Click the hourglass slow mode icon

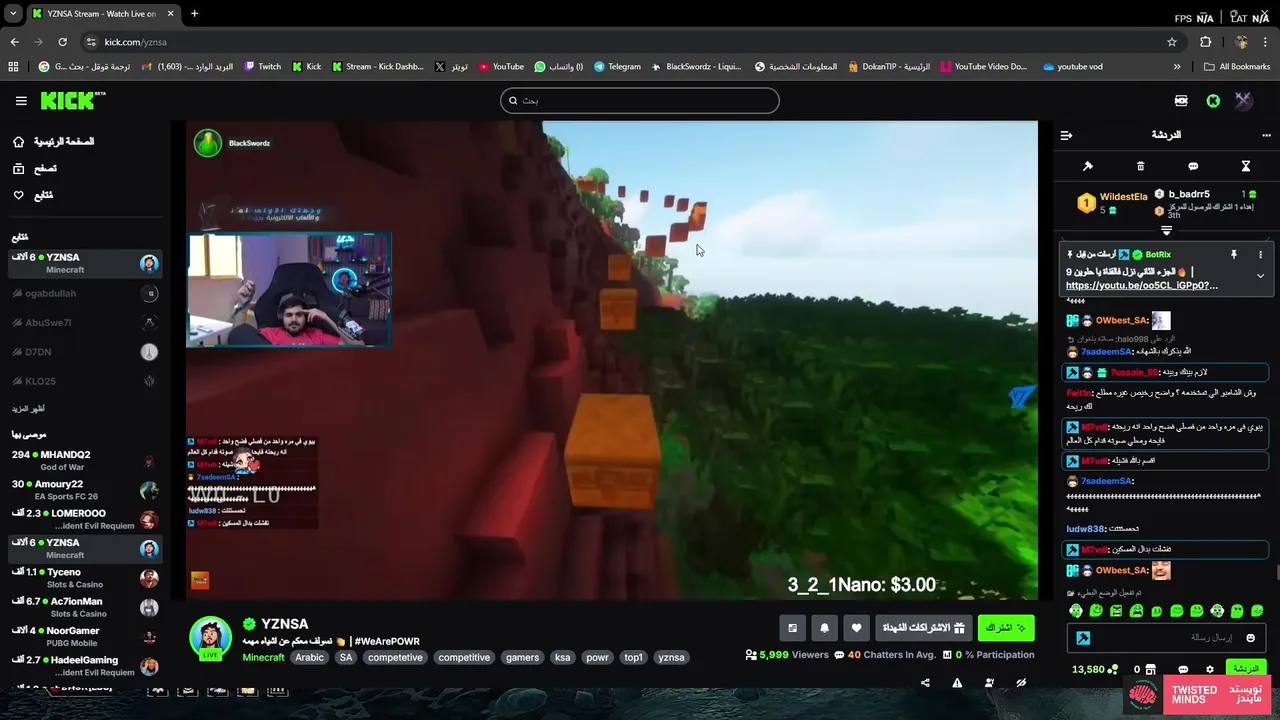1246,166
